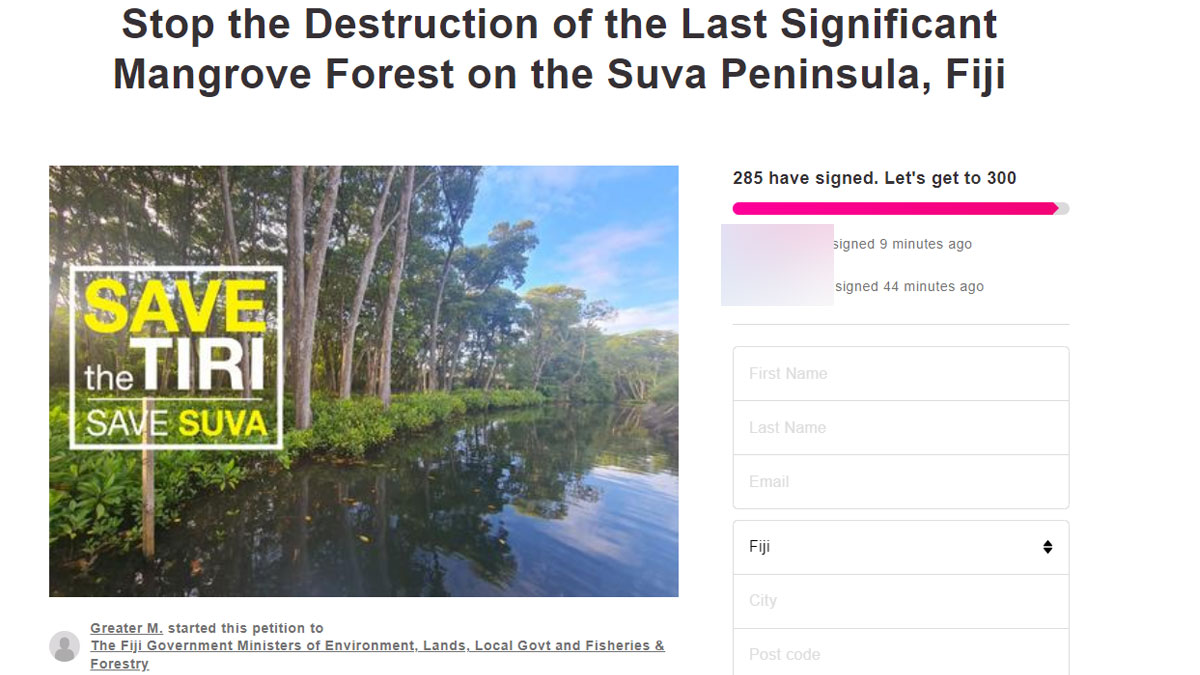
Task: Click the up-down arrow on the country selector
Action: 1047,547
